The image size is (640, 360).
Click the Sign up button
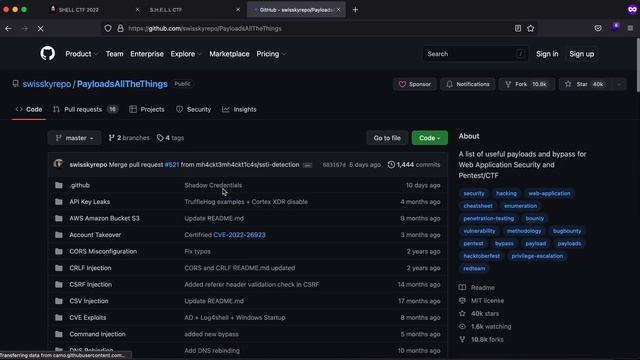tap(582, 54)
